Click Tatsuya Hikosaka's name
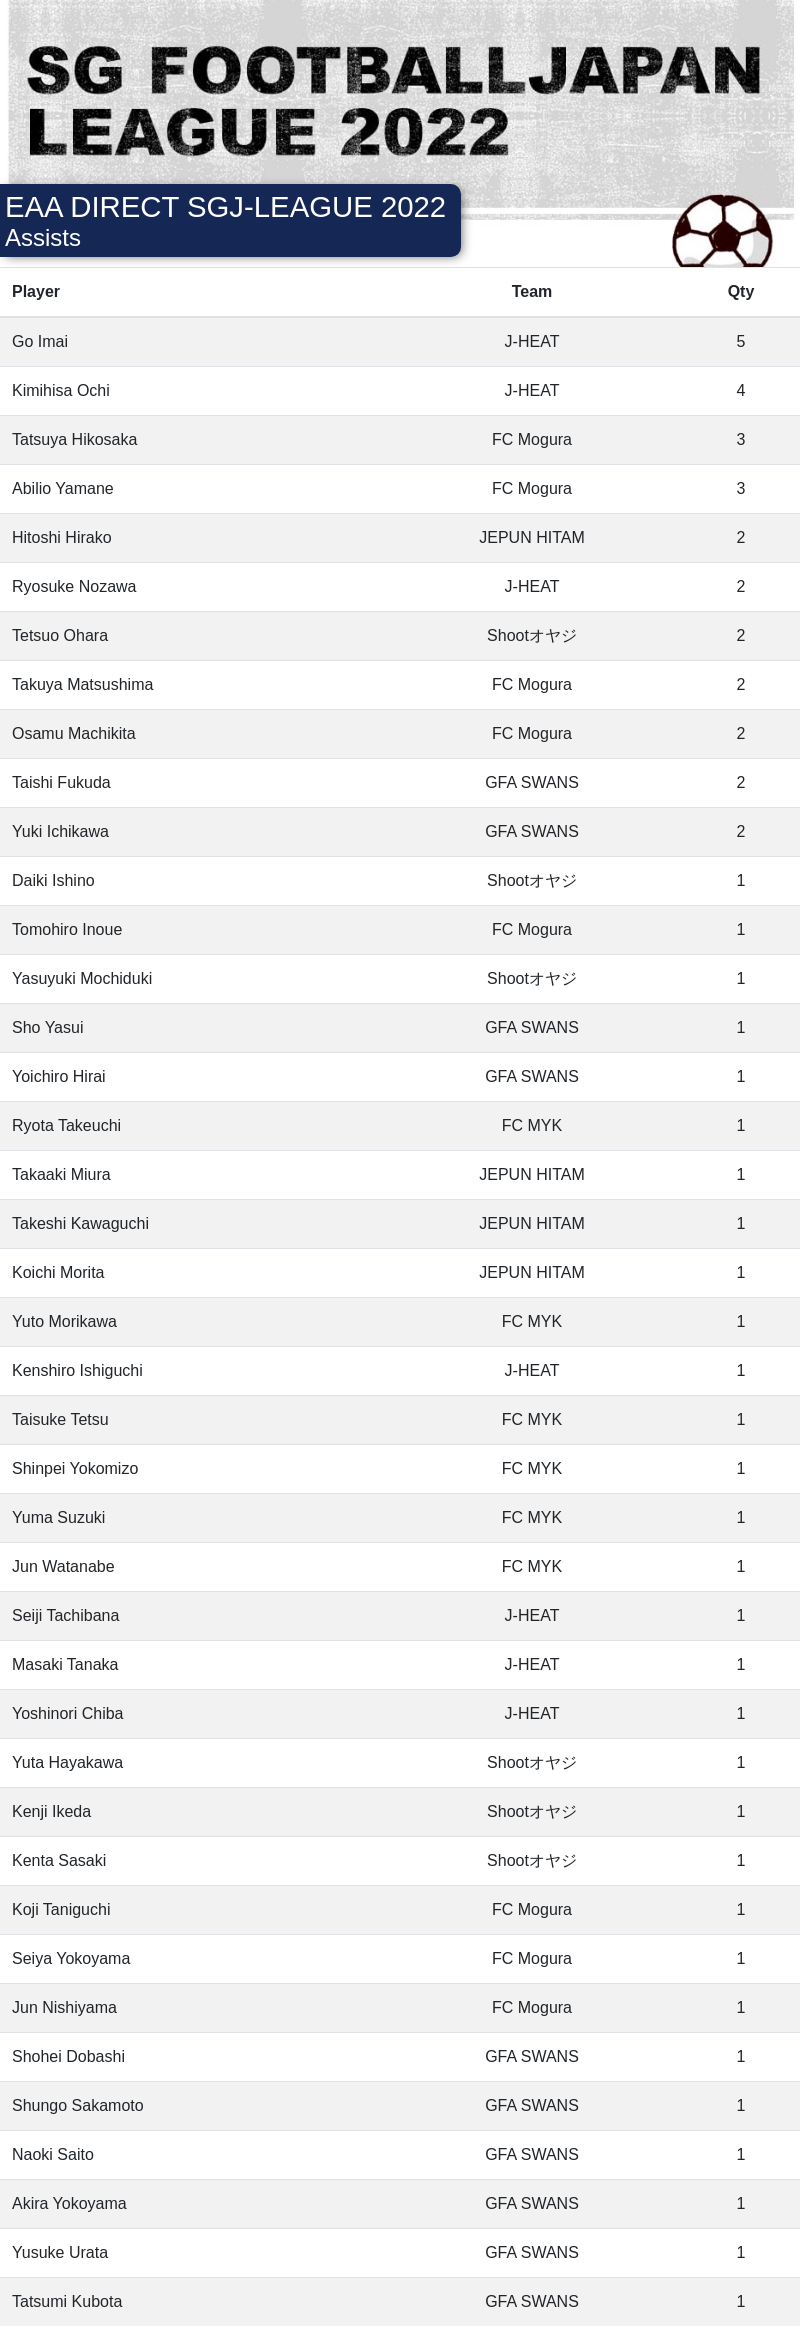The width and height of the screenshot is (800, 2342). click(x=75, y=440)
